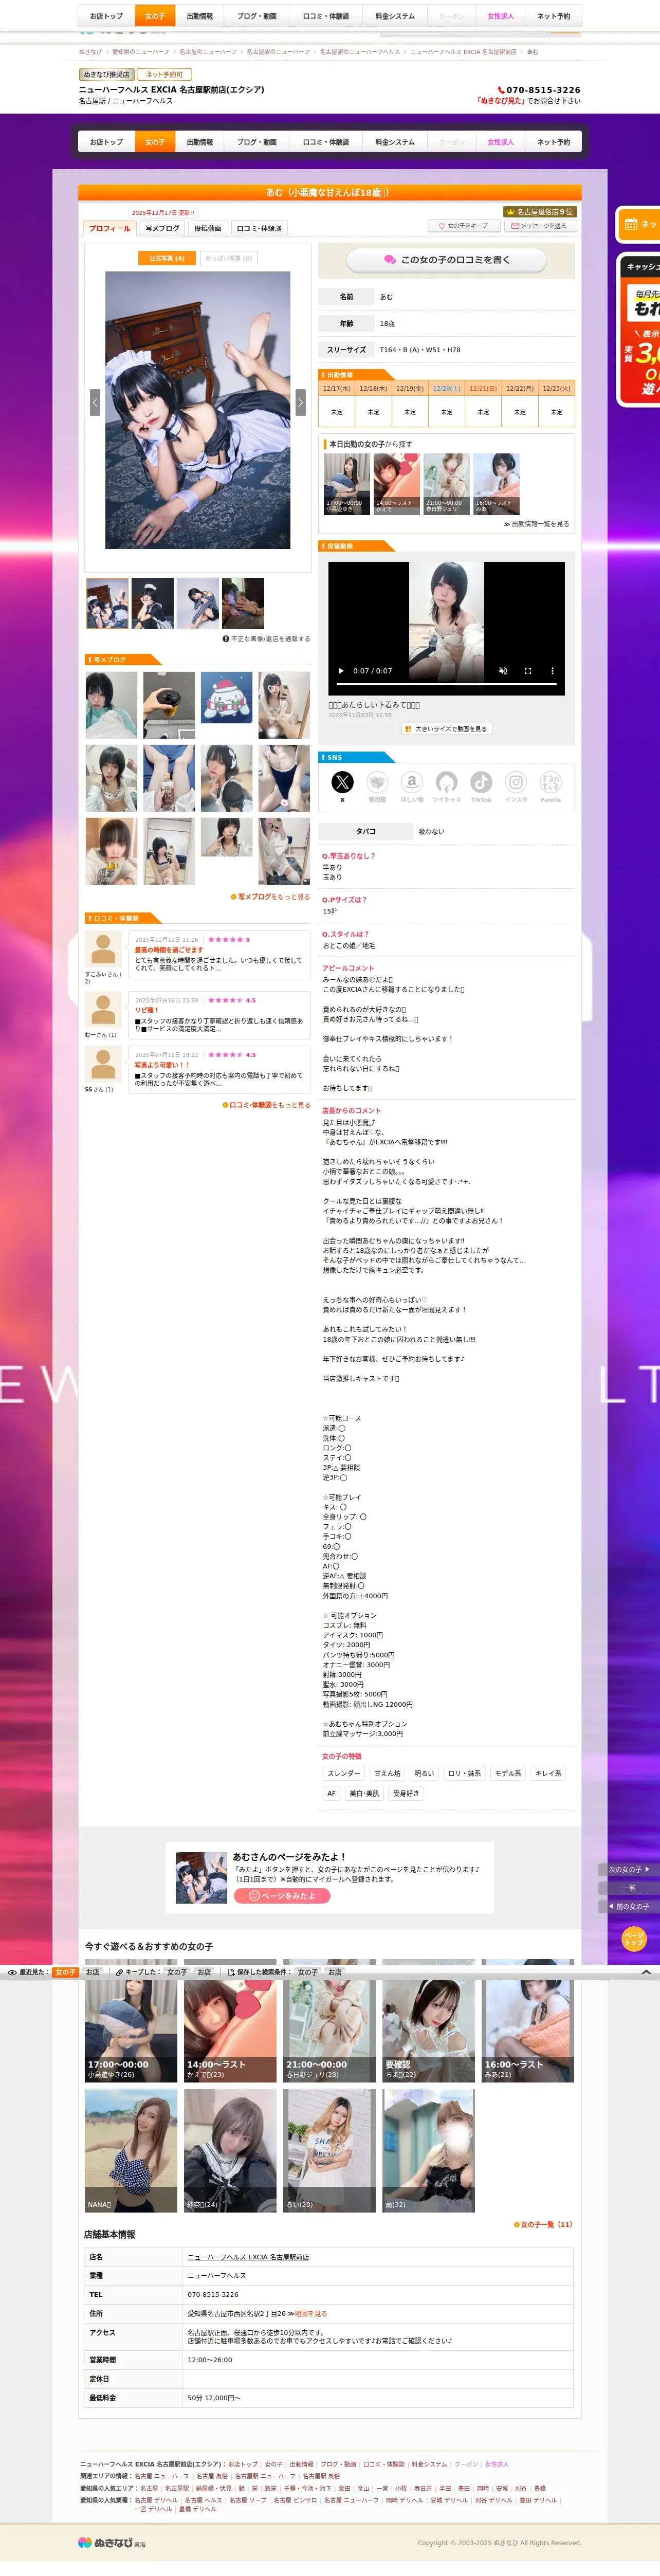This screenshot has height=2576, width=660.
Task: Open the video player's three-dot menu
Action: pos(552,671)
